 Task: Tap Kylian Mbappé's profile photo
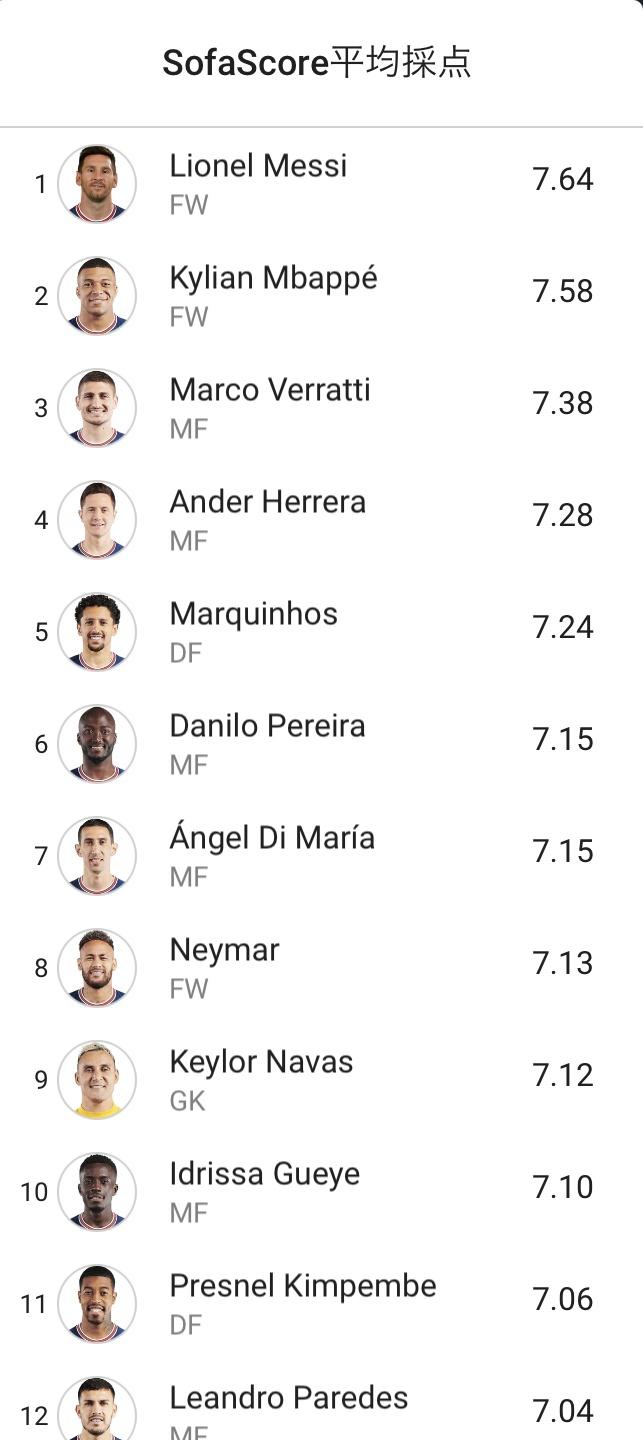(x=97, y=295)
